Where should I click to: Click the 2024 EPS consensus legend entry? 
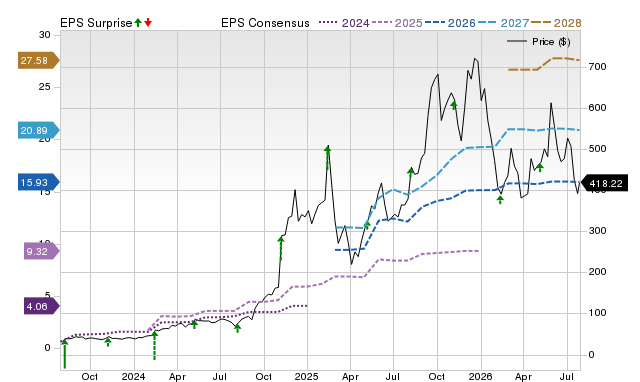344,23
